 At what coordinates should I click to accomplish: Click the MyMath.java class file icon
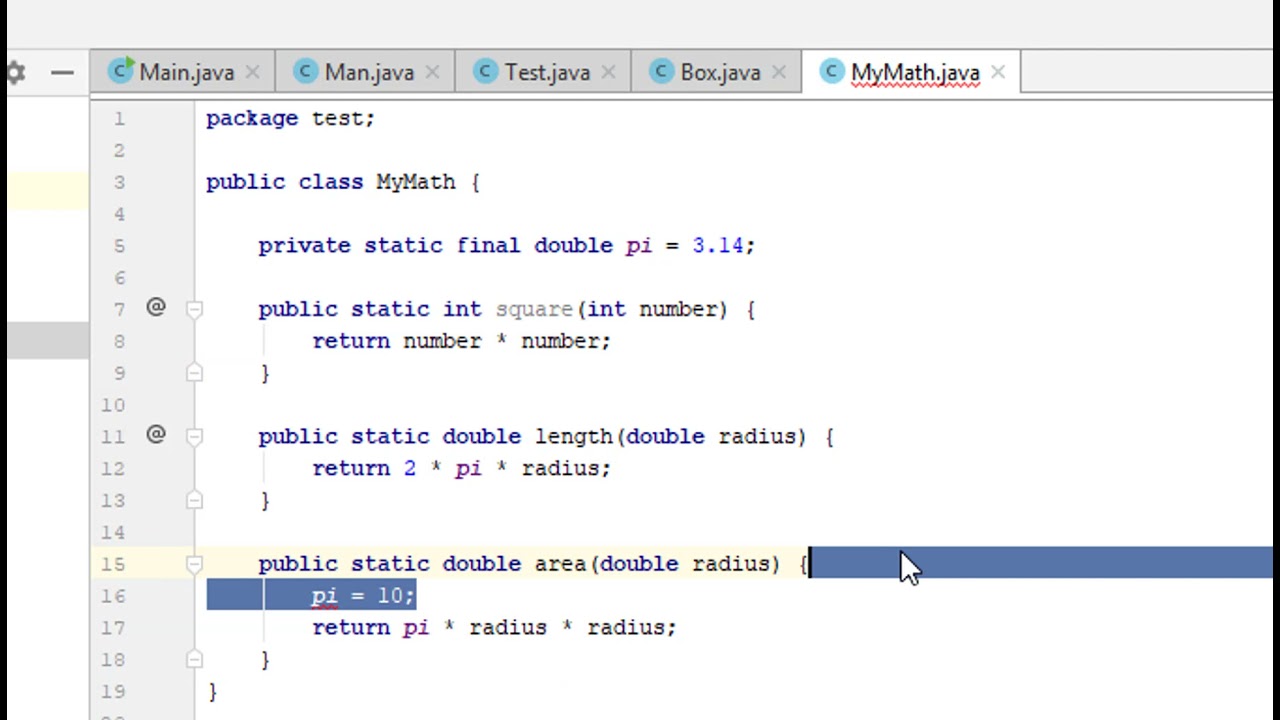click(x=832, y=71)
